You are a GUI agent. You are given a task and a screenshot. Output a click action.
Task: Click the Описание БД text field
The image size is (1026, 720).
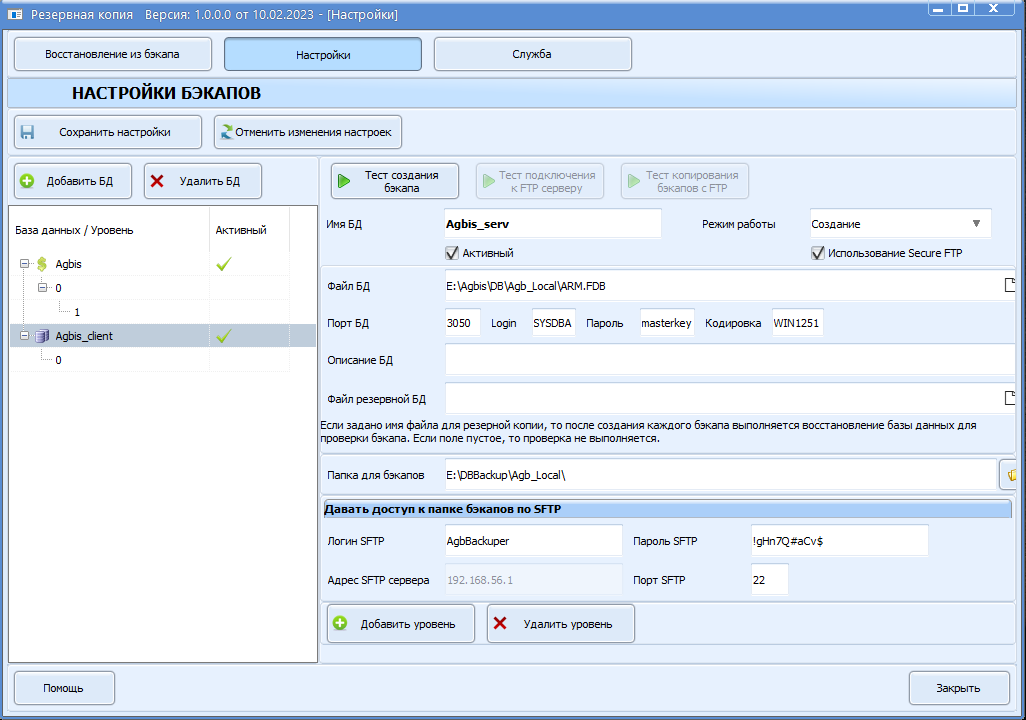(x=730, y=360)
